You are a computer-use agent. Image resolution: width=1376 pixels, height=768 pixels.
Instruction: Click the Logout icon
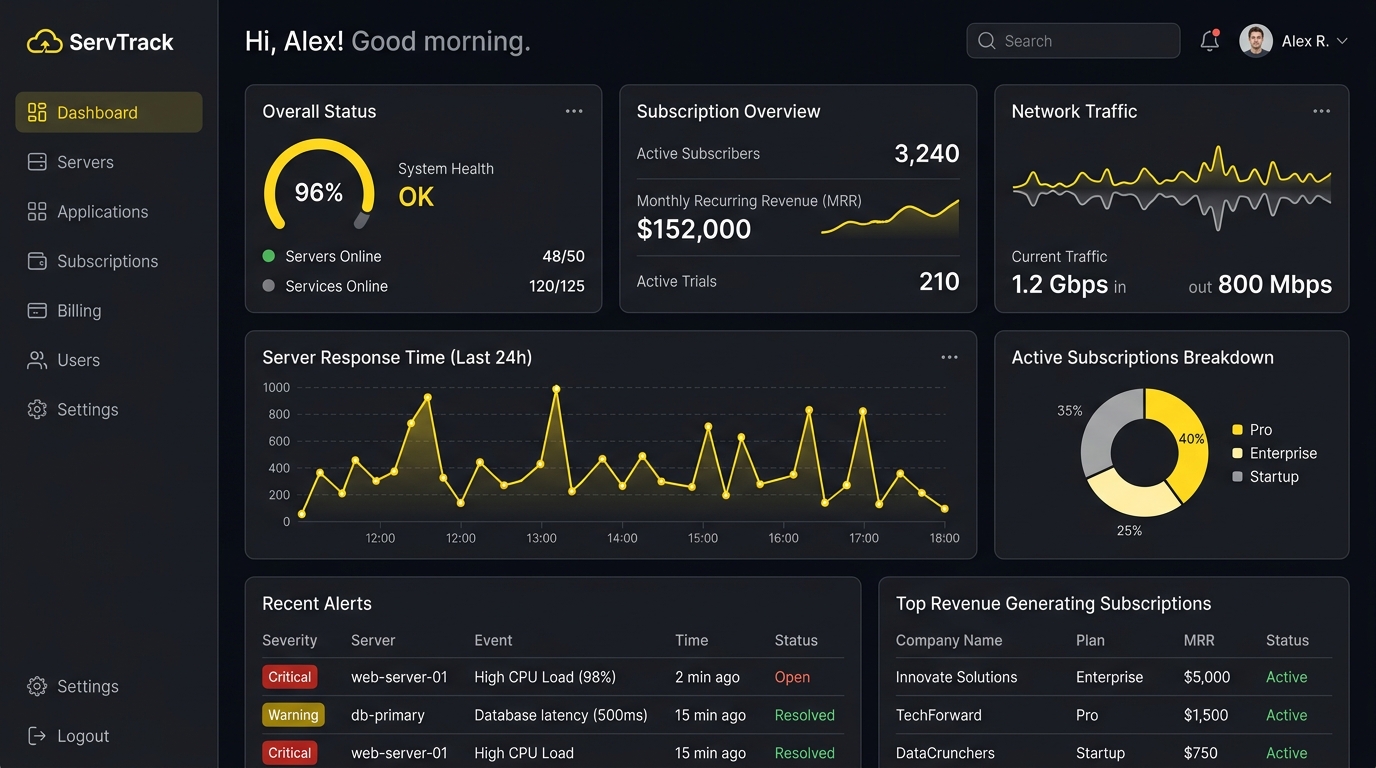[x=37, y=736]
